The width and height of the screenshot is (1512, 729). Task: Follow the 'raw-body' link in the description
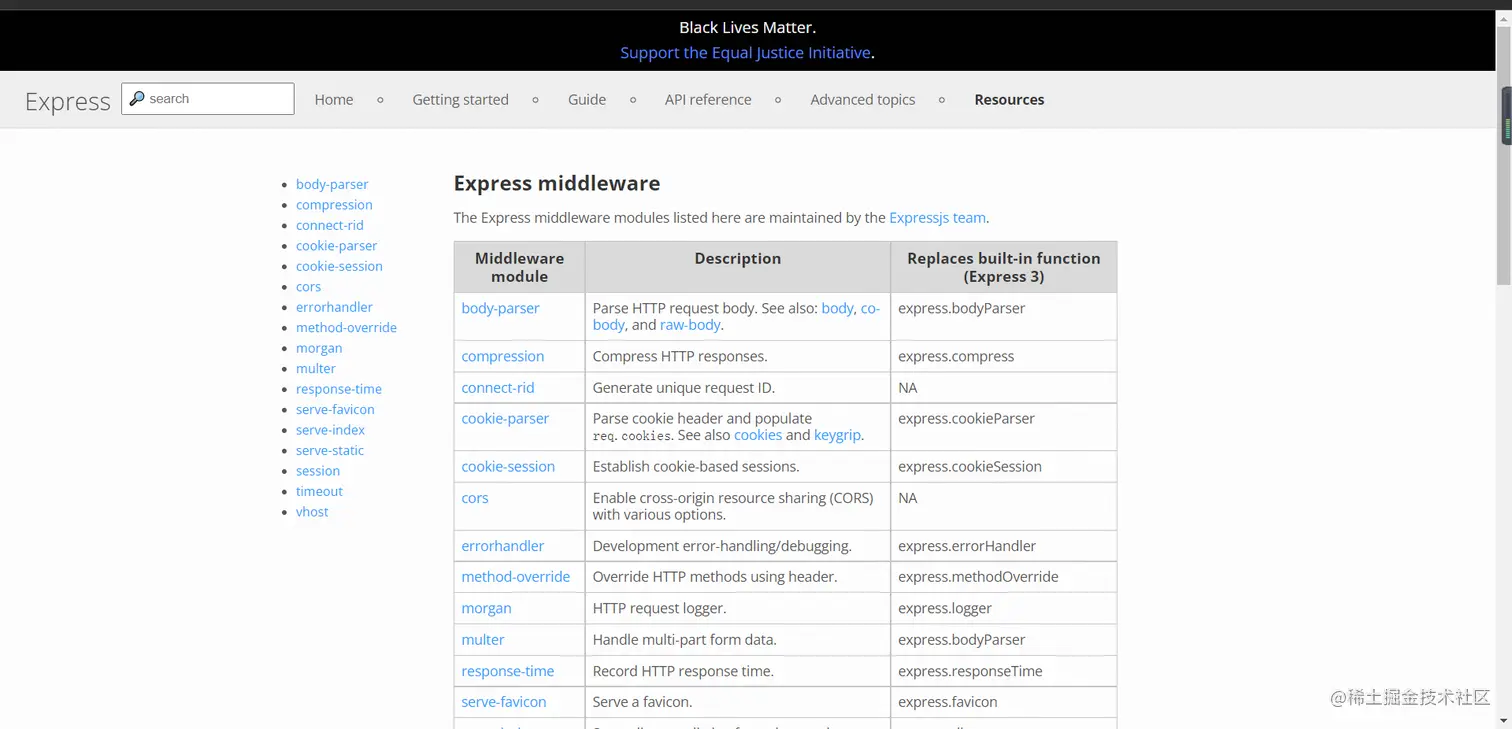pyautogui.click(x=690, y=325)
